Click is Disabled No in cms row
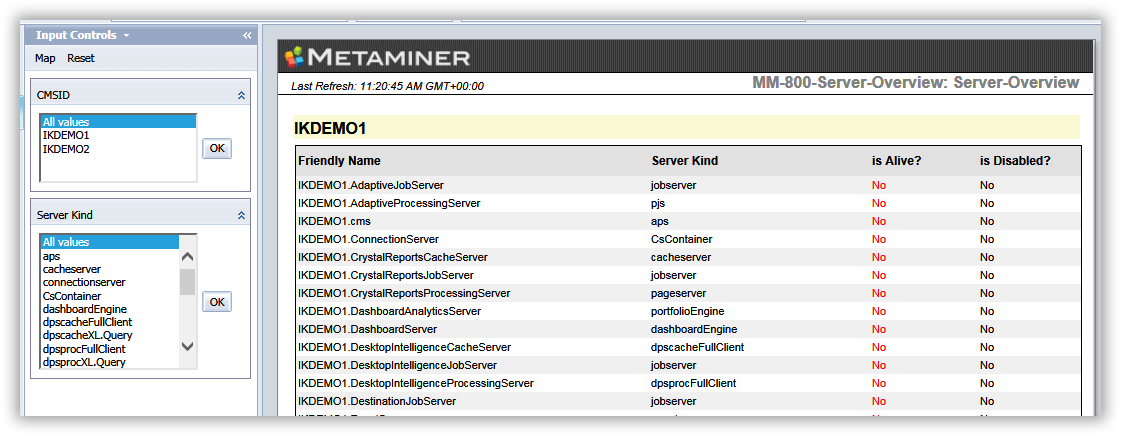 [987, 222]
